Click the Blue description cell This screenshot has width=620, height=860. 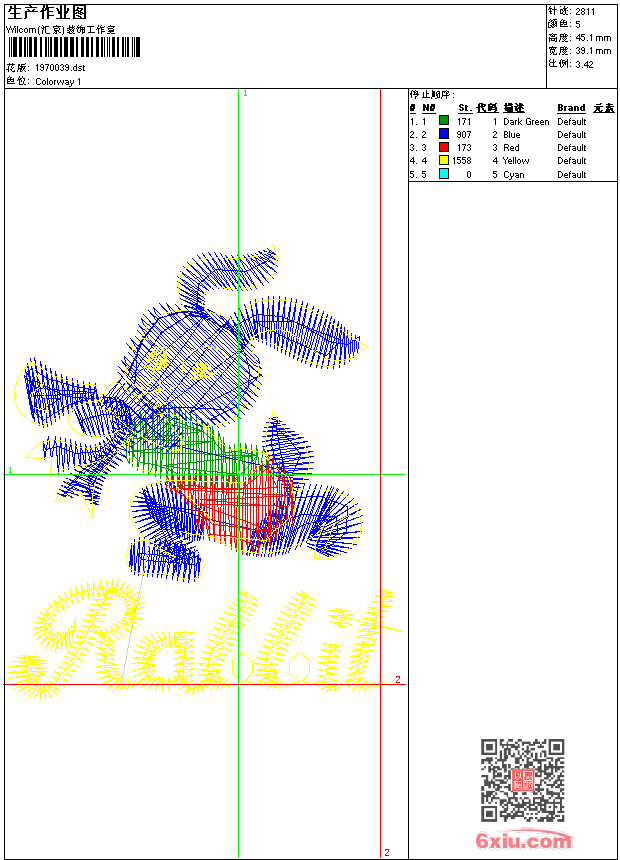pos(512,135)
